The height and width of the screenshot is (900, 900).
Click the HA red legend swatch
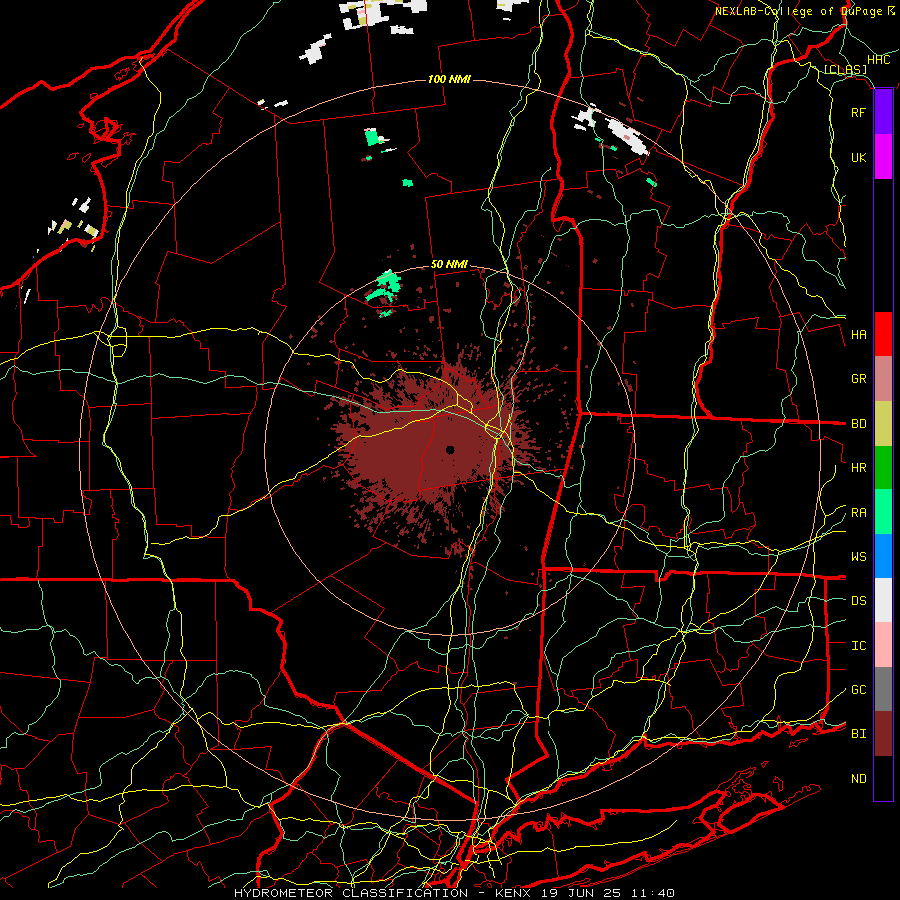883,334
